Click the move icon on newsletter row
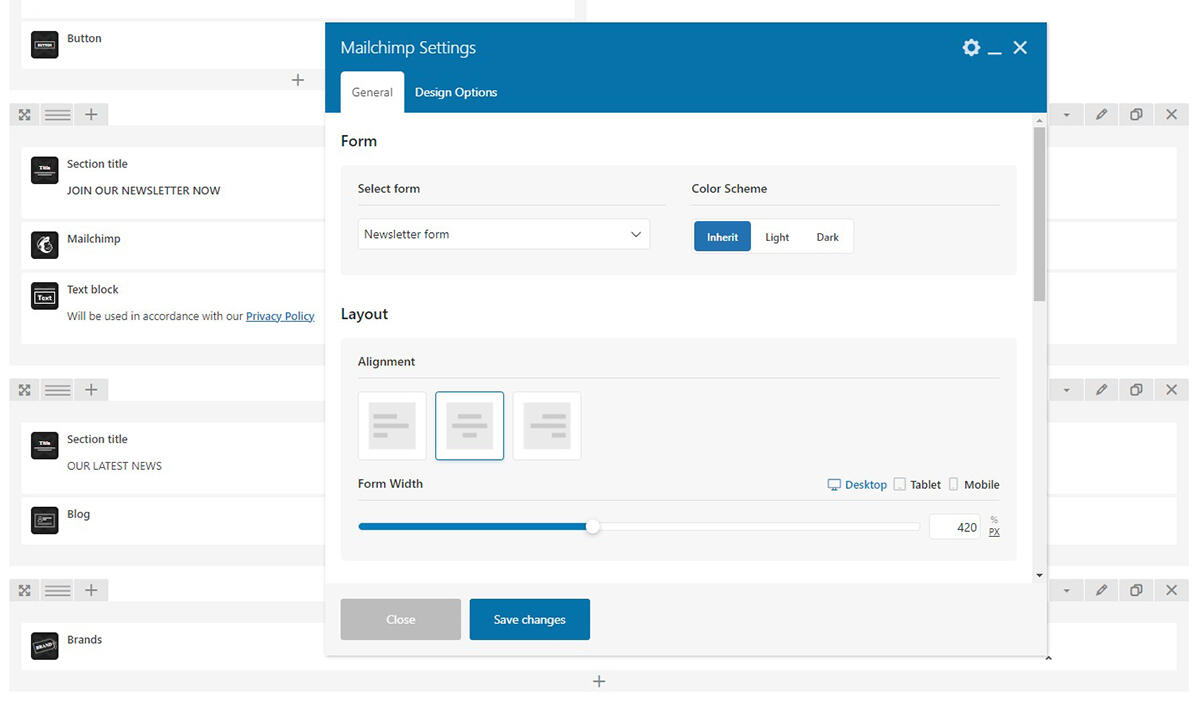The width and height of the screenshot is (1200, 702). coord(24,115)
